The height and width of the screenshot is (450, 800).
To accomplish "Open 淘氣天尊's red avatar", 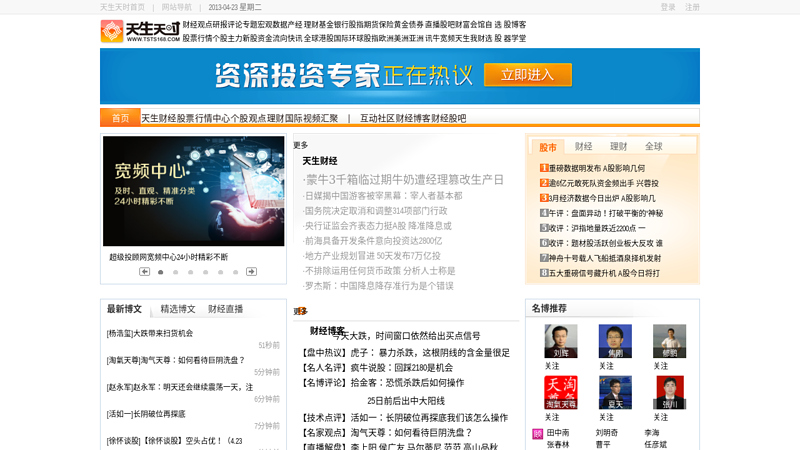I will 561,392.
